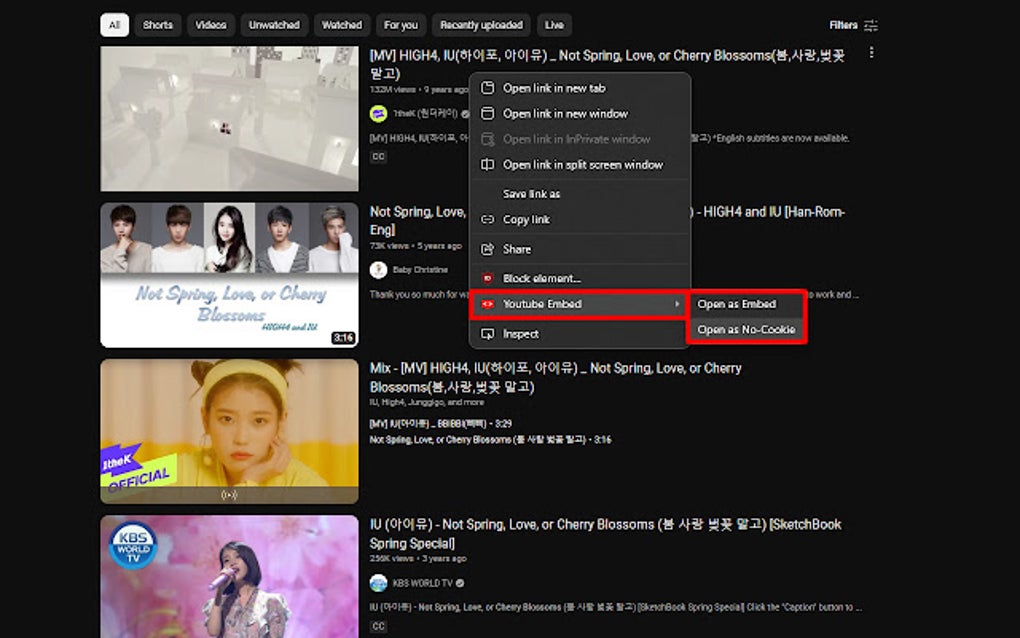This screenshot has height=638, width=1020.
Task: Select Open as No-Cookie from the submenu
Action: point(744,329)
